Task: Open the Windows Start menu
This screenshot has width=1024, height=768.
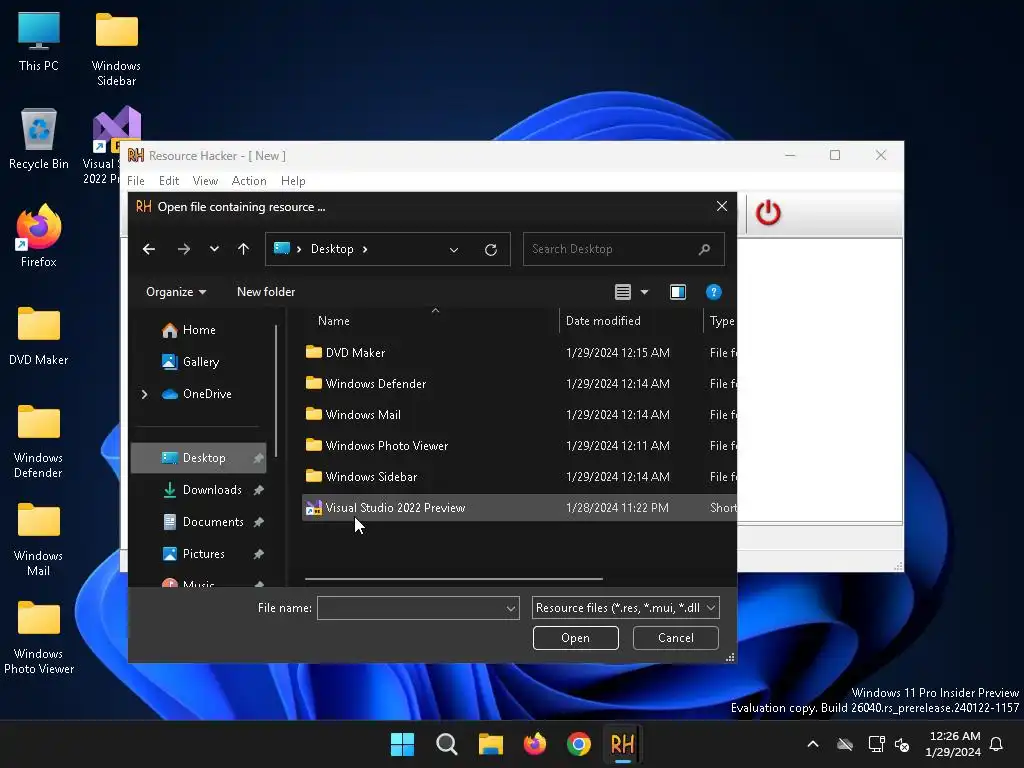Action: 402,744
